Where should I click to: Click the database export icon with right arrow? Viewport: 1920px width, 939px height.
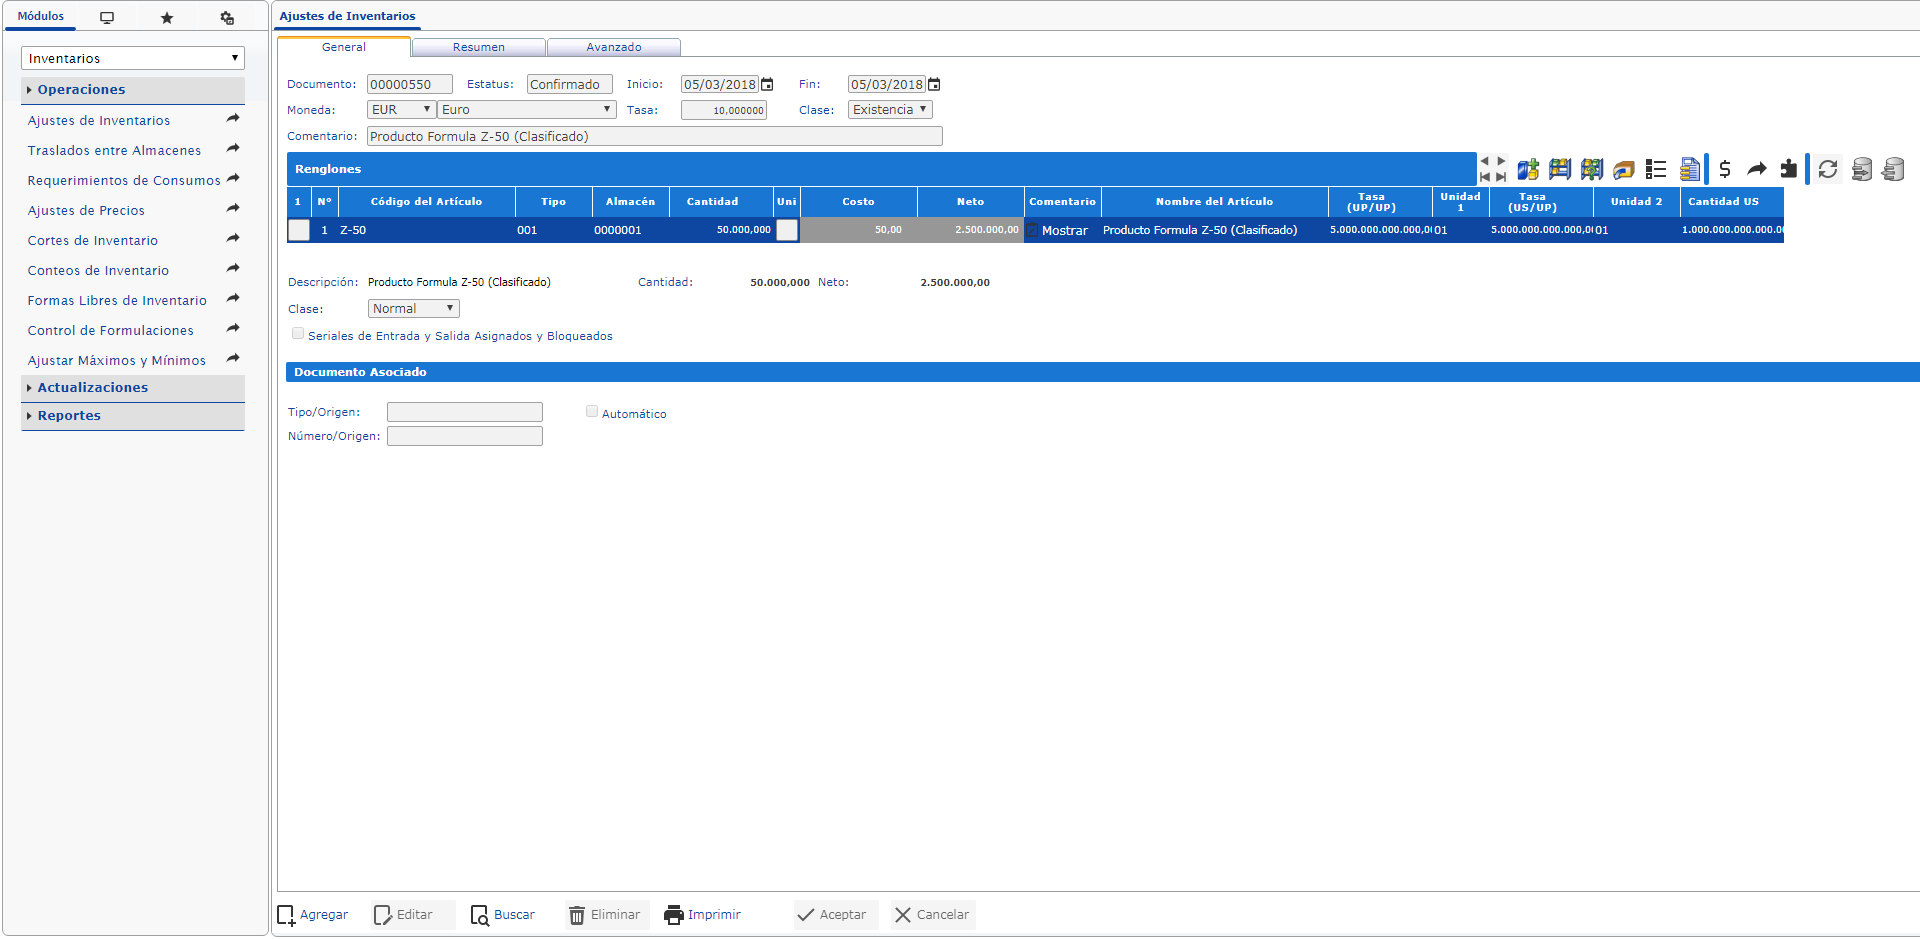[x=1862, y=169]
